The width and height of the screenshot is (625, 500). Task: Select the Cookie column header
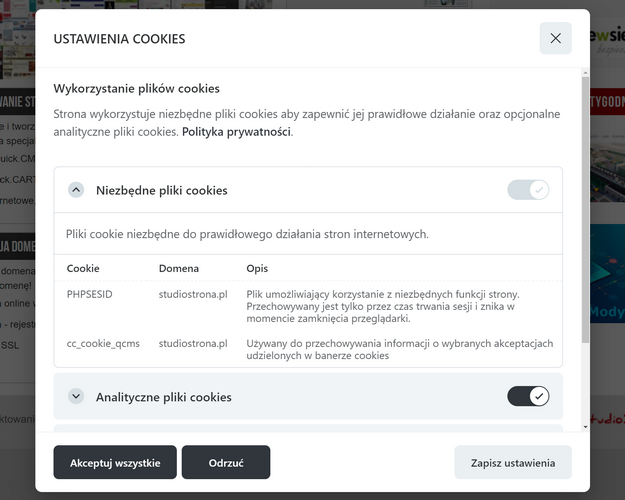click(x=83, y=268)
